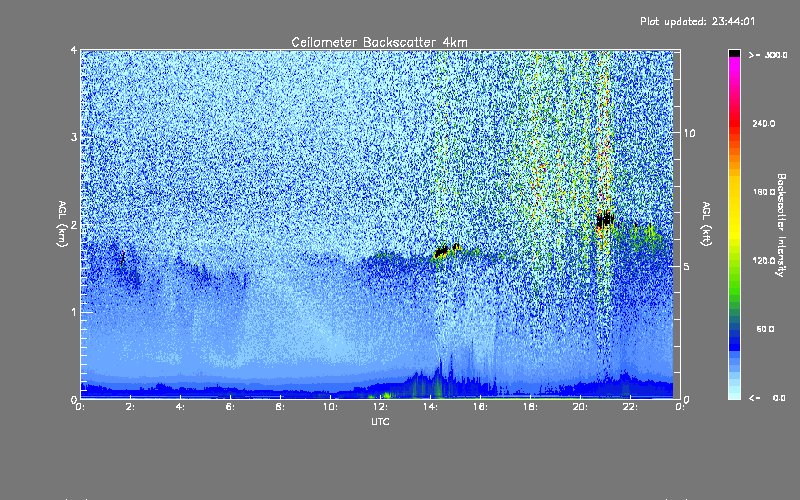Click the '3' label on left km axis
Viewport: 800px width, 500px height.
[x=74, y=137]
